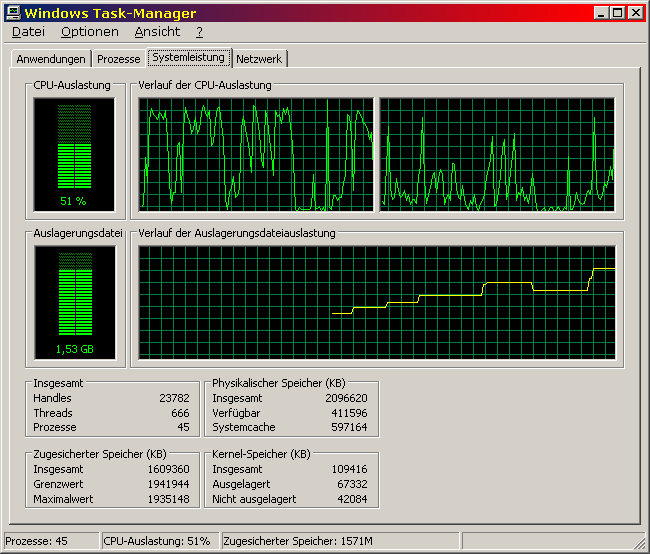The image size is (650, 554).
Task: Click the Auslagerungsdatei 1,53 GB gauge
Action: coord(75,302)
